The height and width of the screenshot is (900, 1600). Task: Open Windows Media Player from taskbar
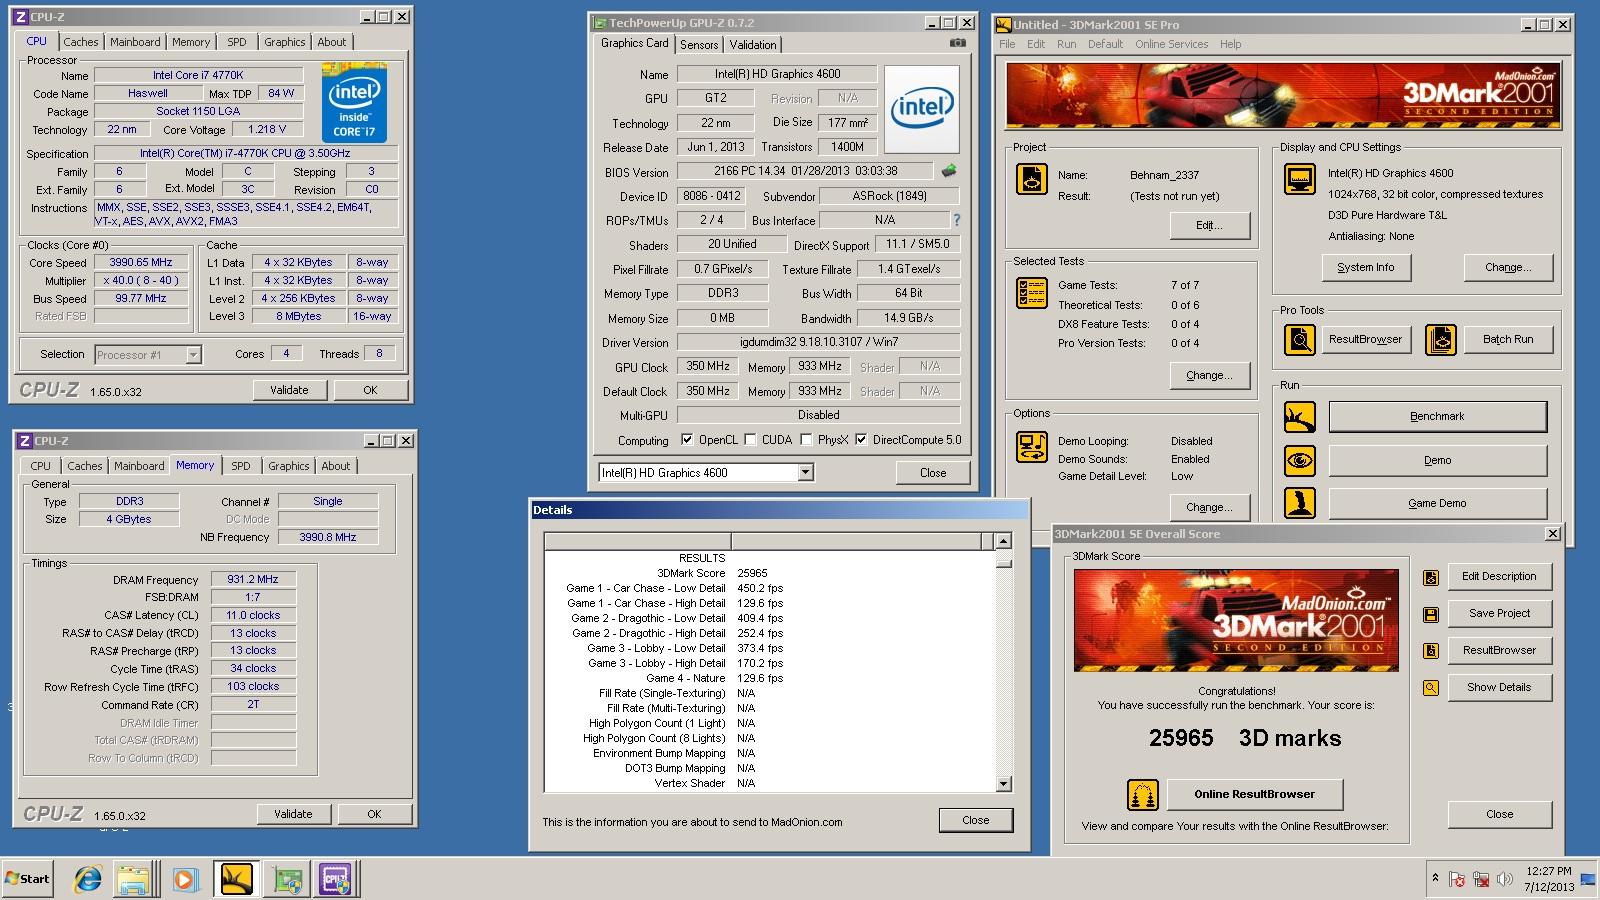185,880
